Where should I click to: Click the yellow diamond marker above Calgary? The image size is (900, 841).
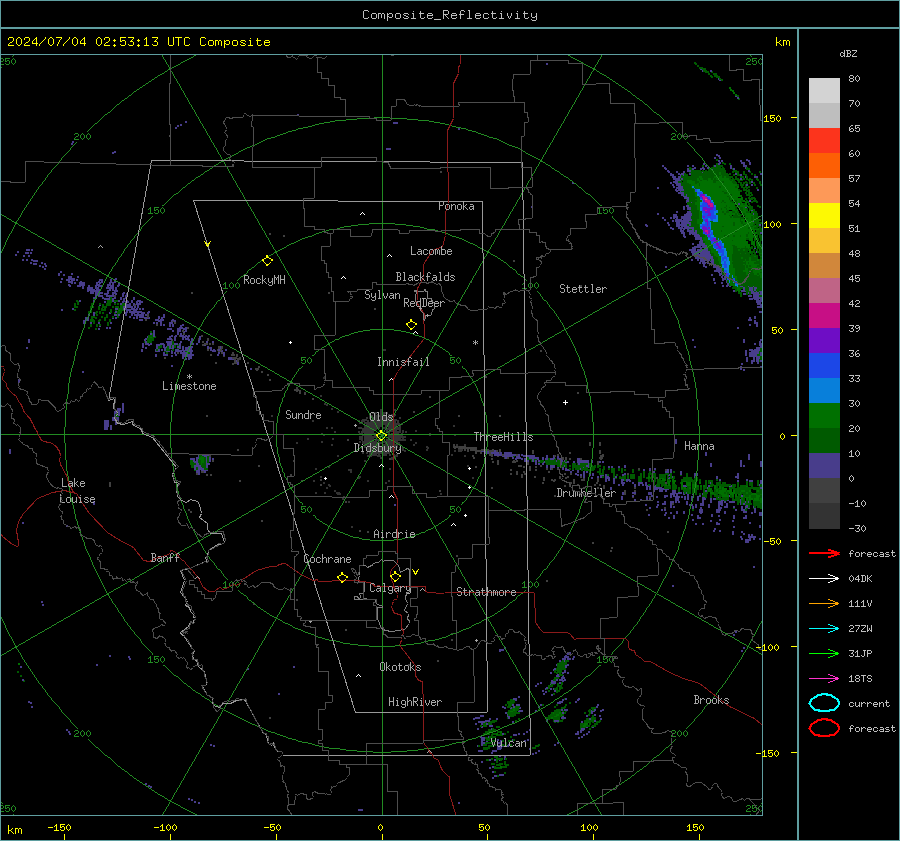point(395,576)
